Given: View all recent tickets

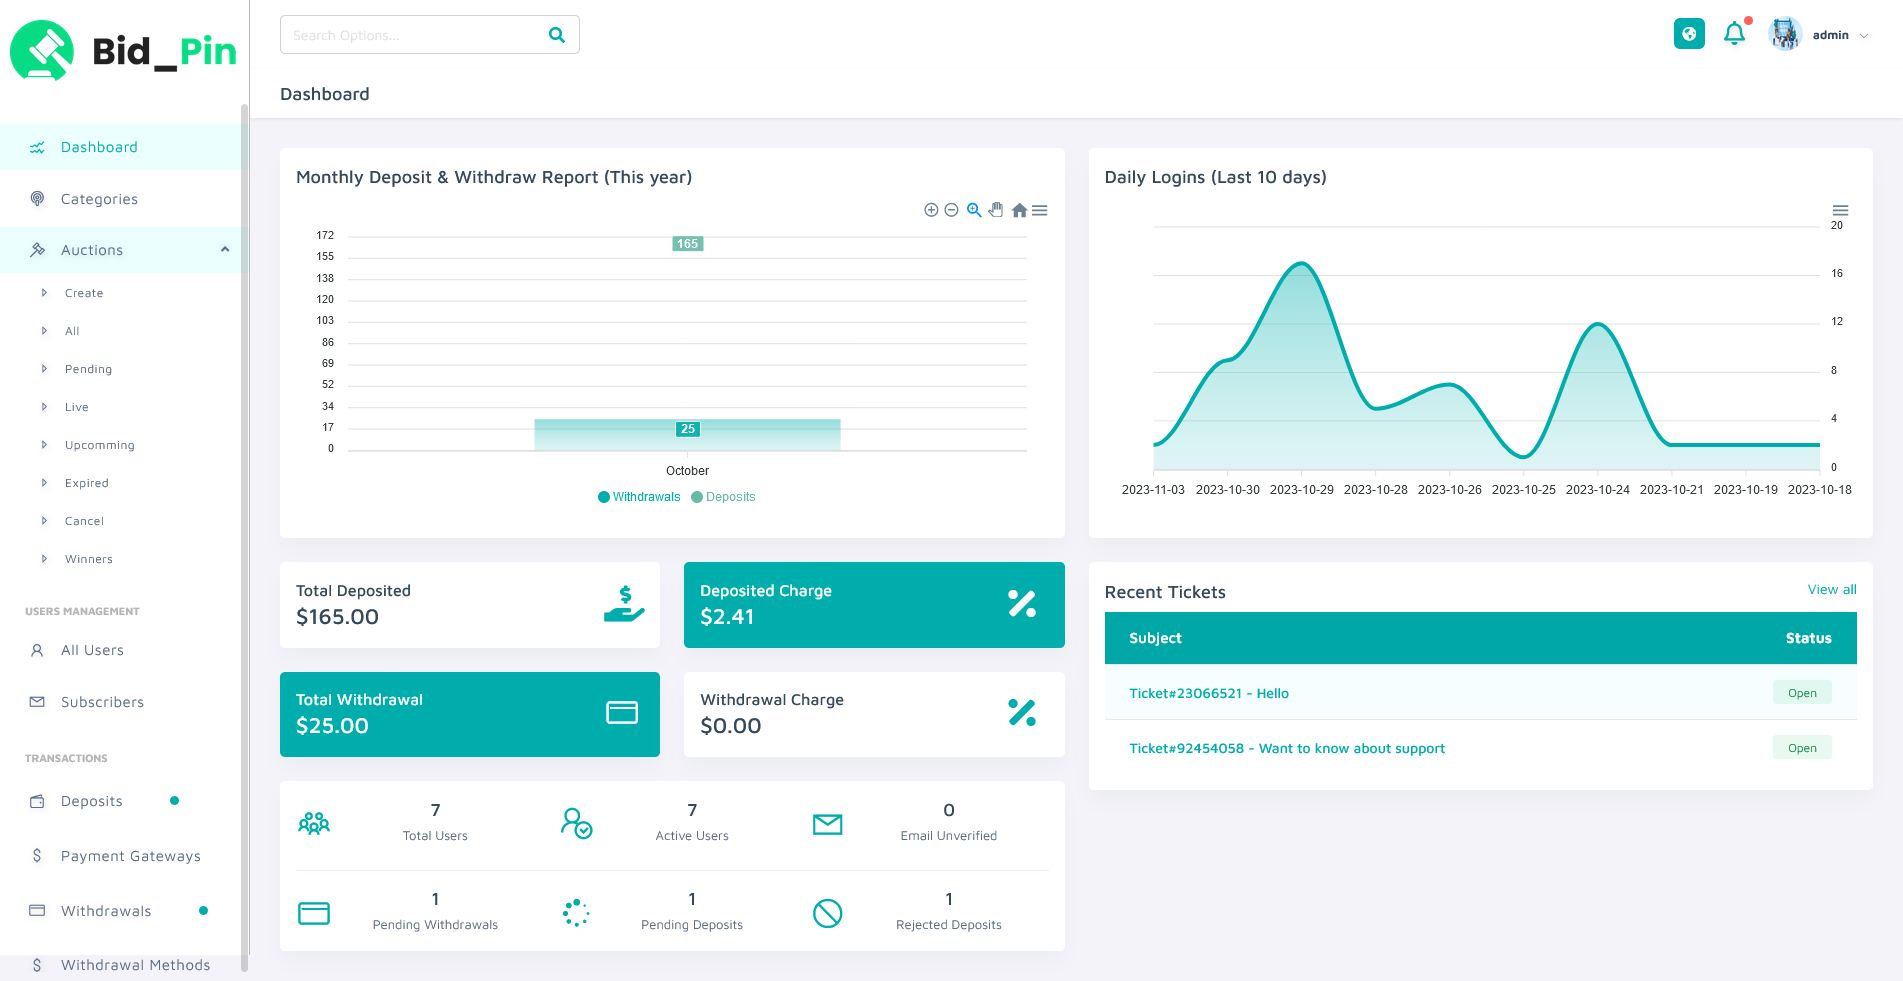Looking at the screenshot, I should (x=1831, y=590).
